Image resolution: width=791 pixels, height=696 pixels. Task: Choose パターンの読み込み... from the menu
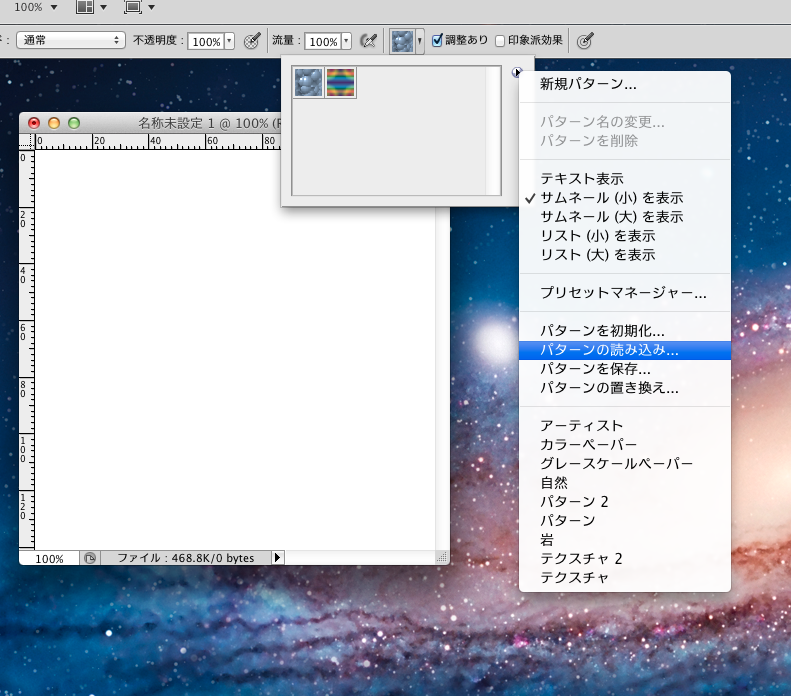click(609, 350)
